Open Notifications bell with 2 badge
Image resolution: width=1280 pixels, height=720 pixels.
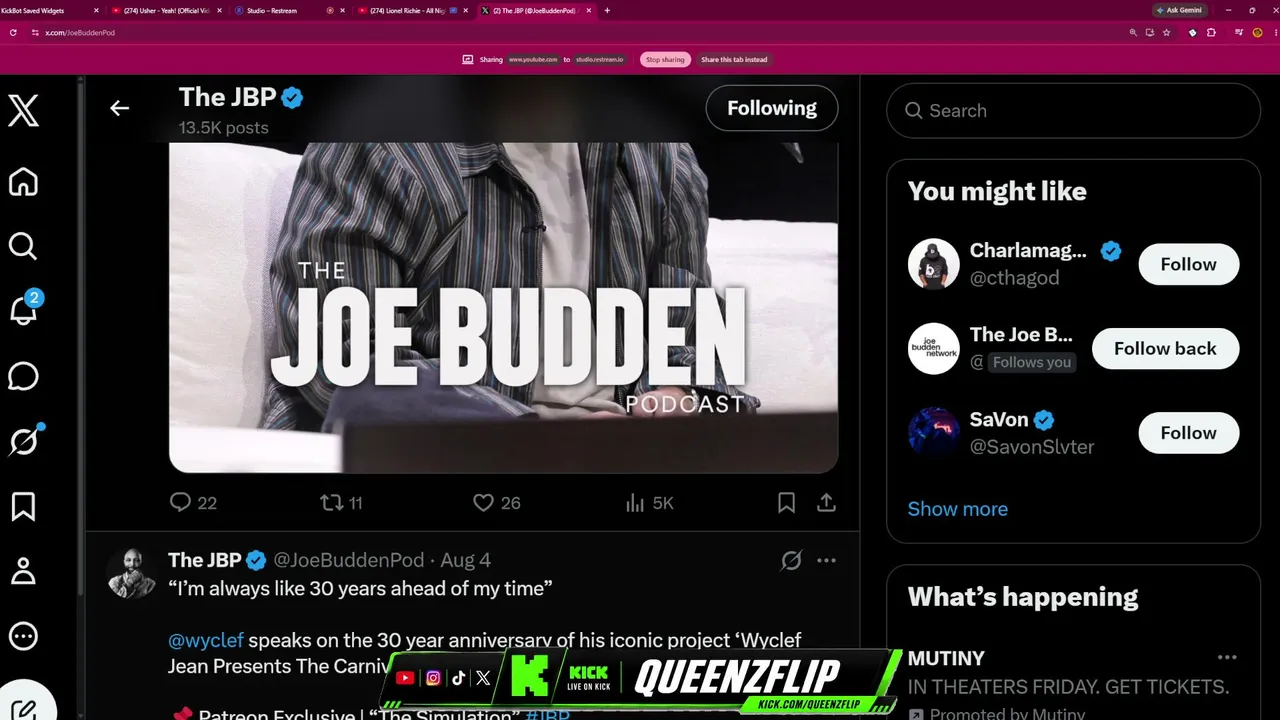coord(24,310)
